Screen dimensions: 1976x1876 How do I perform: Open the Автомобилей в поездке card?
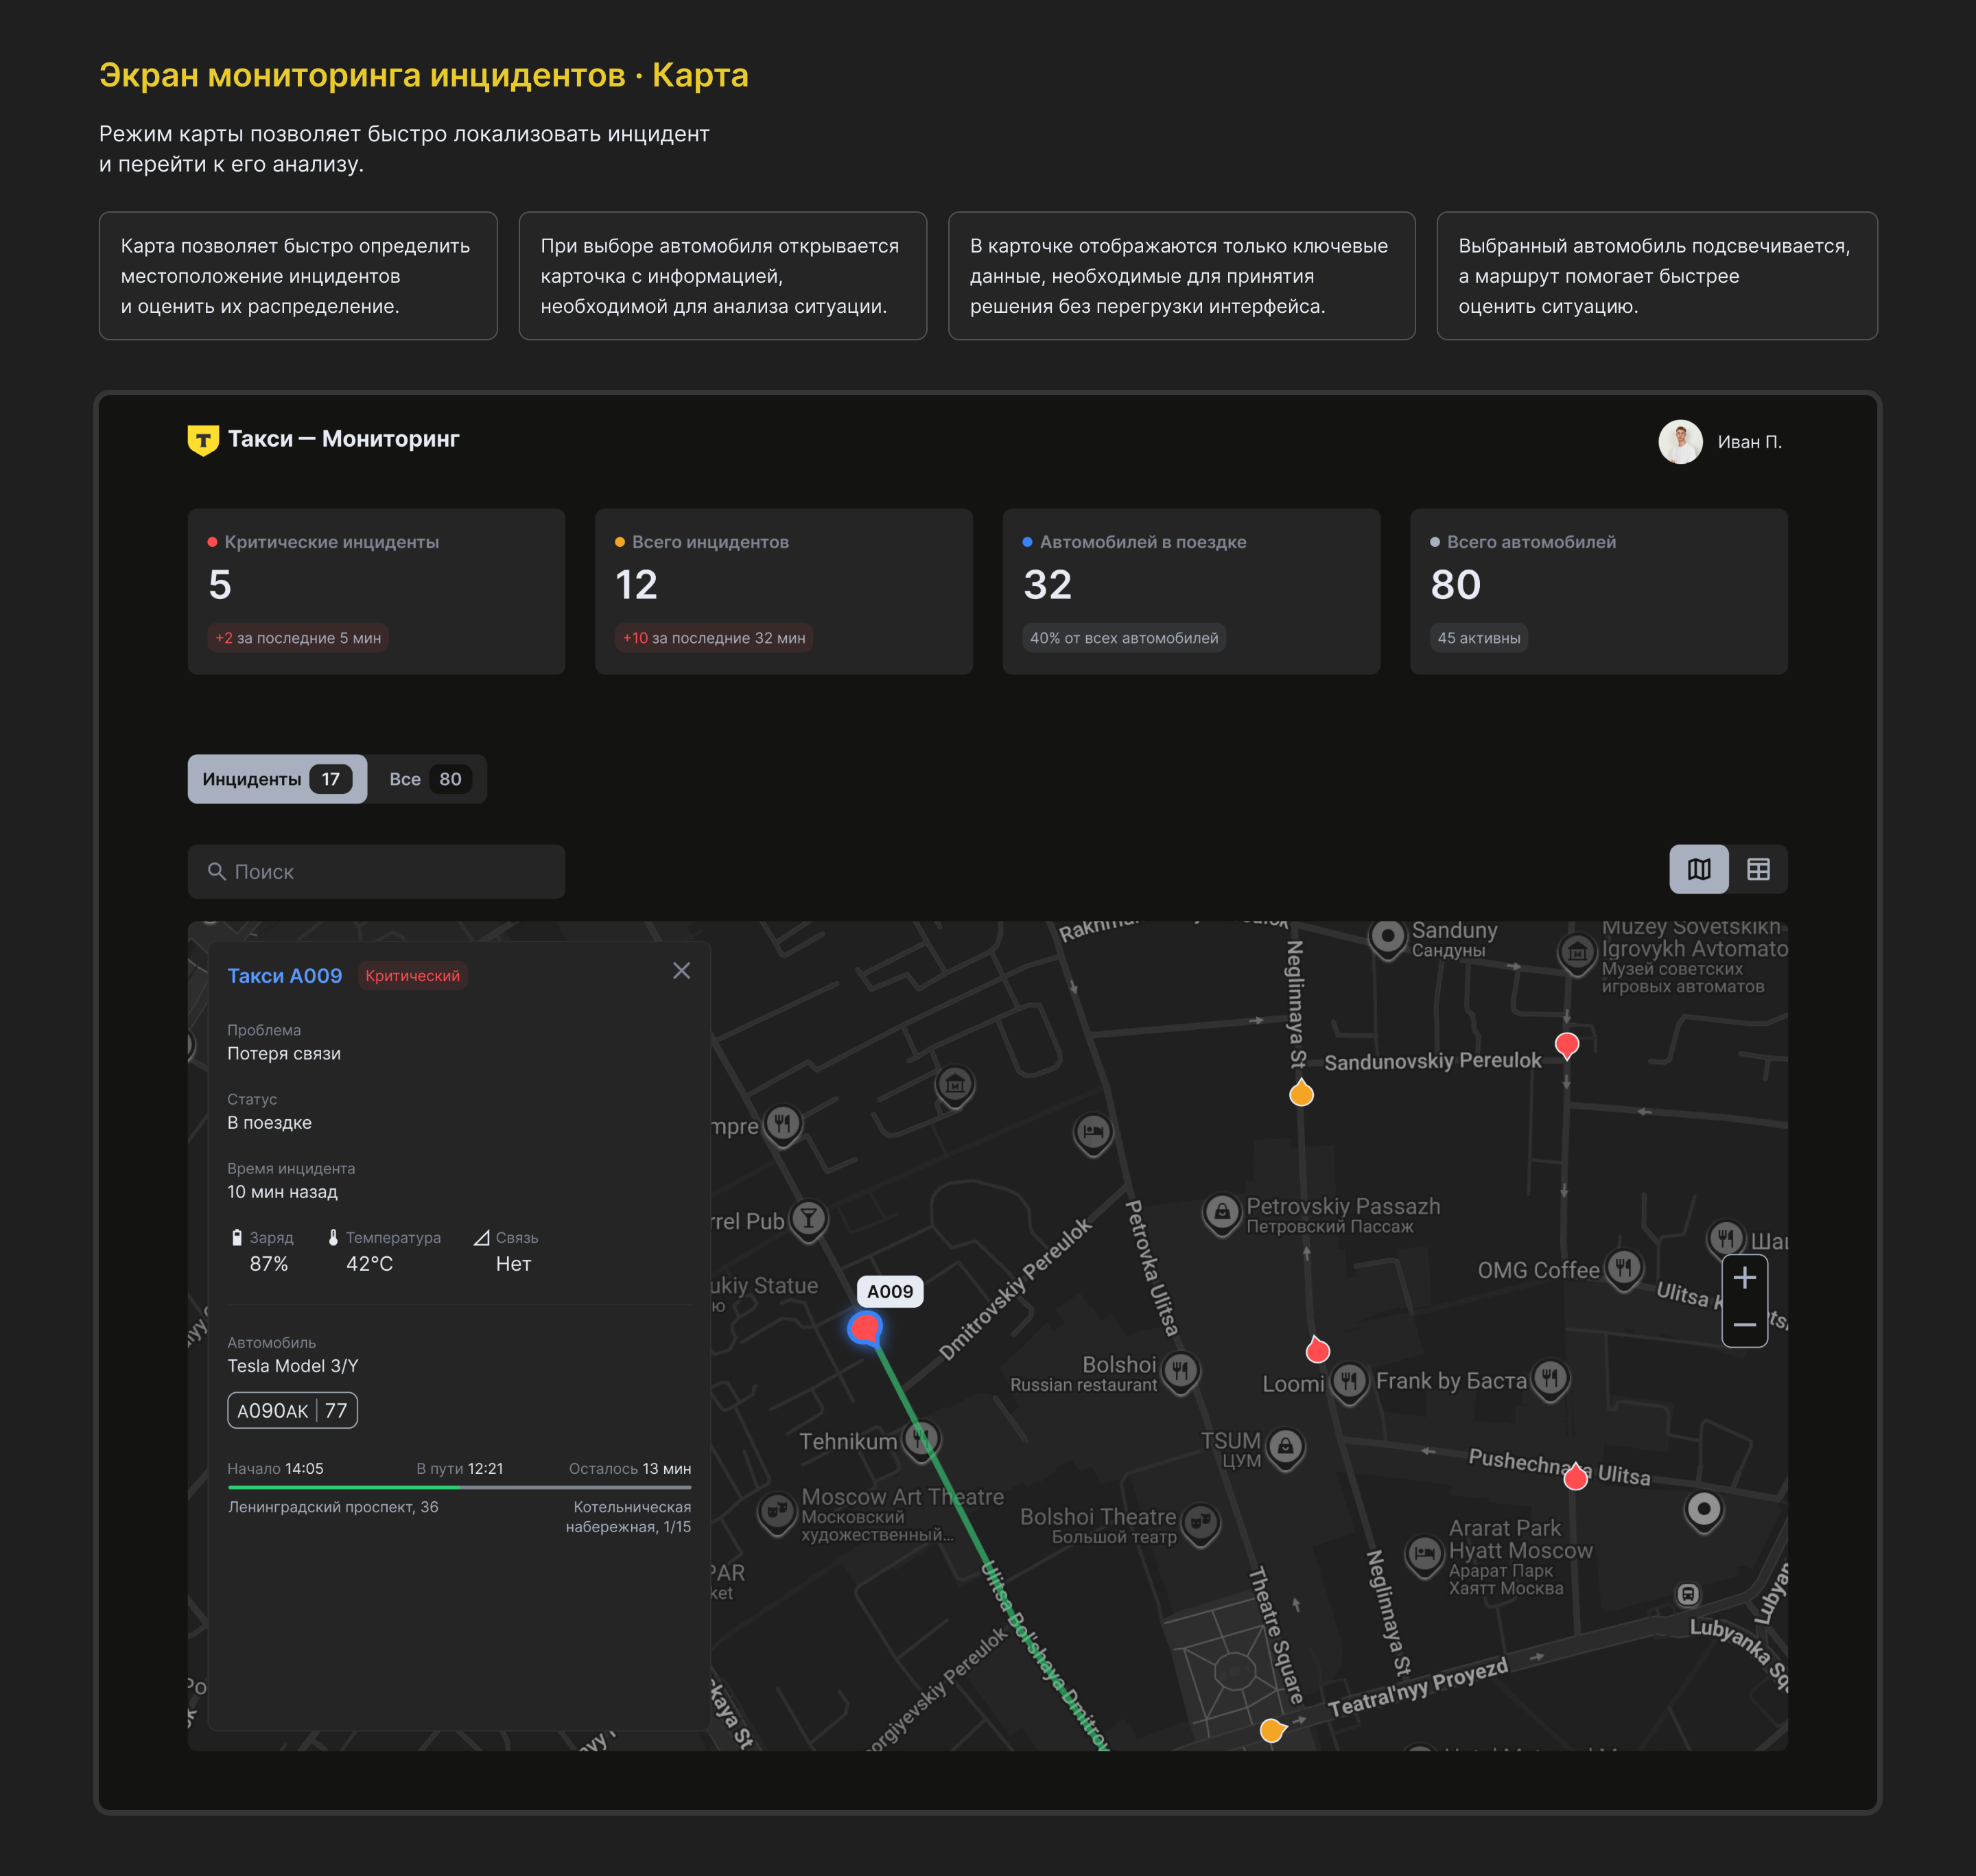tap(1191, 592)
